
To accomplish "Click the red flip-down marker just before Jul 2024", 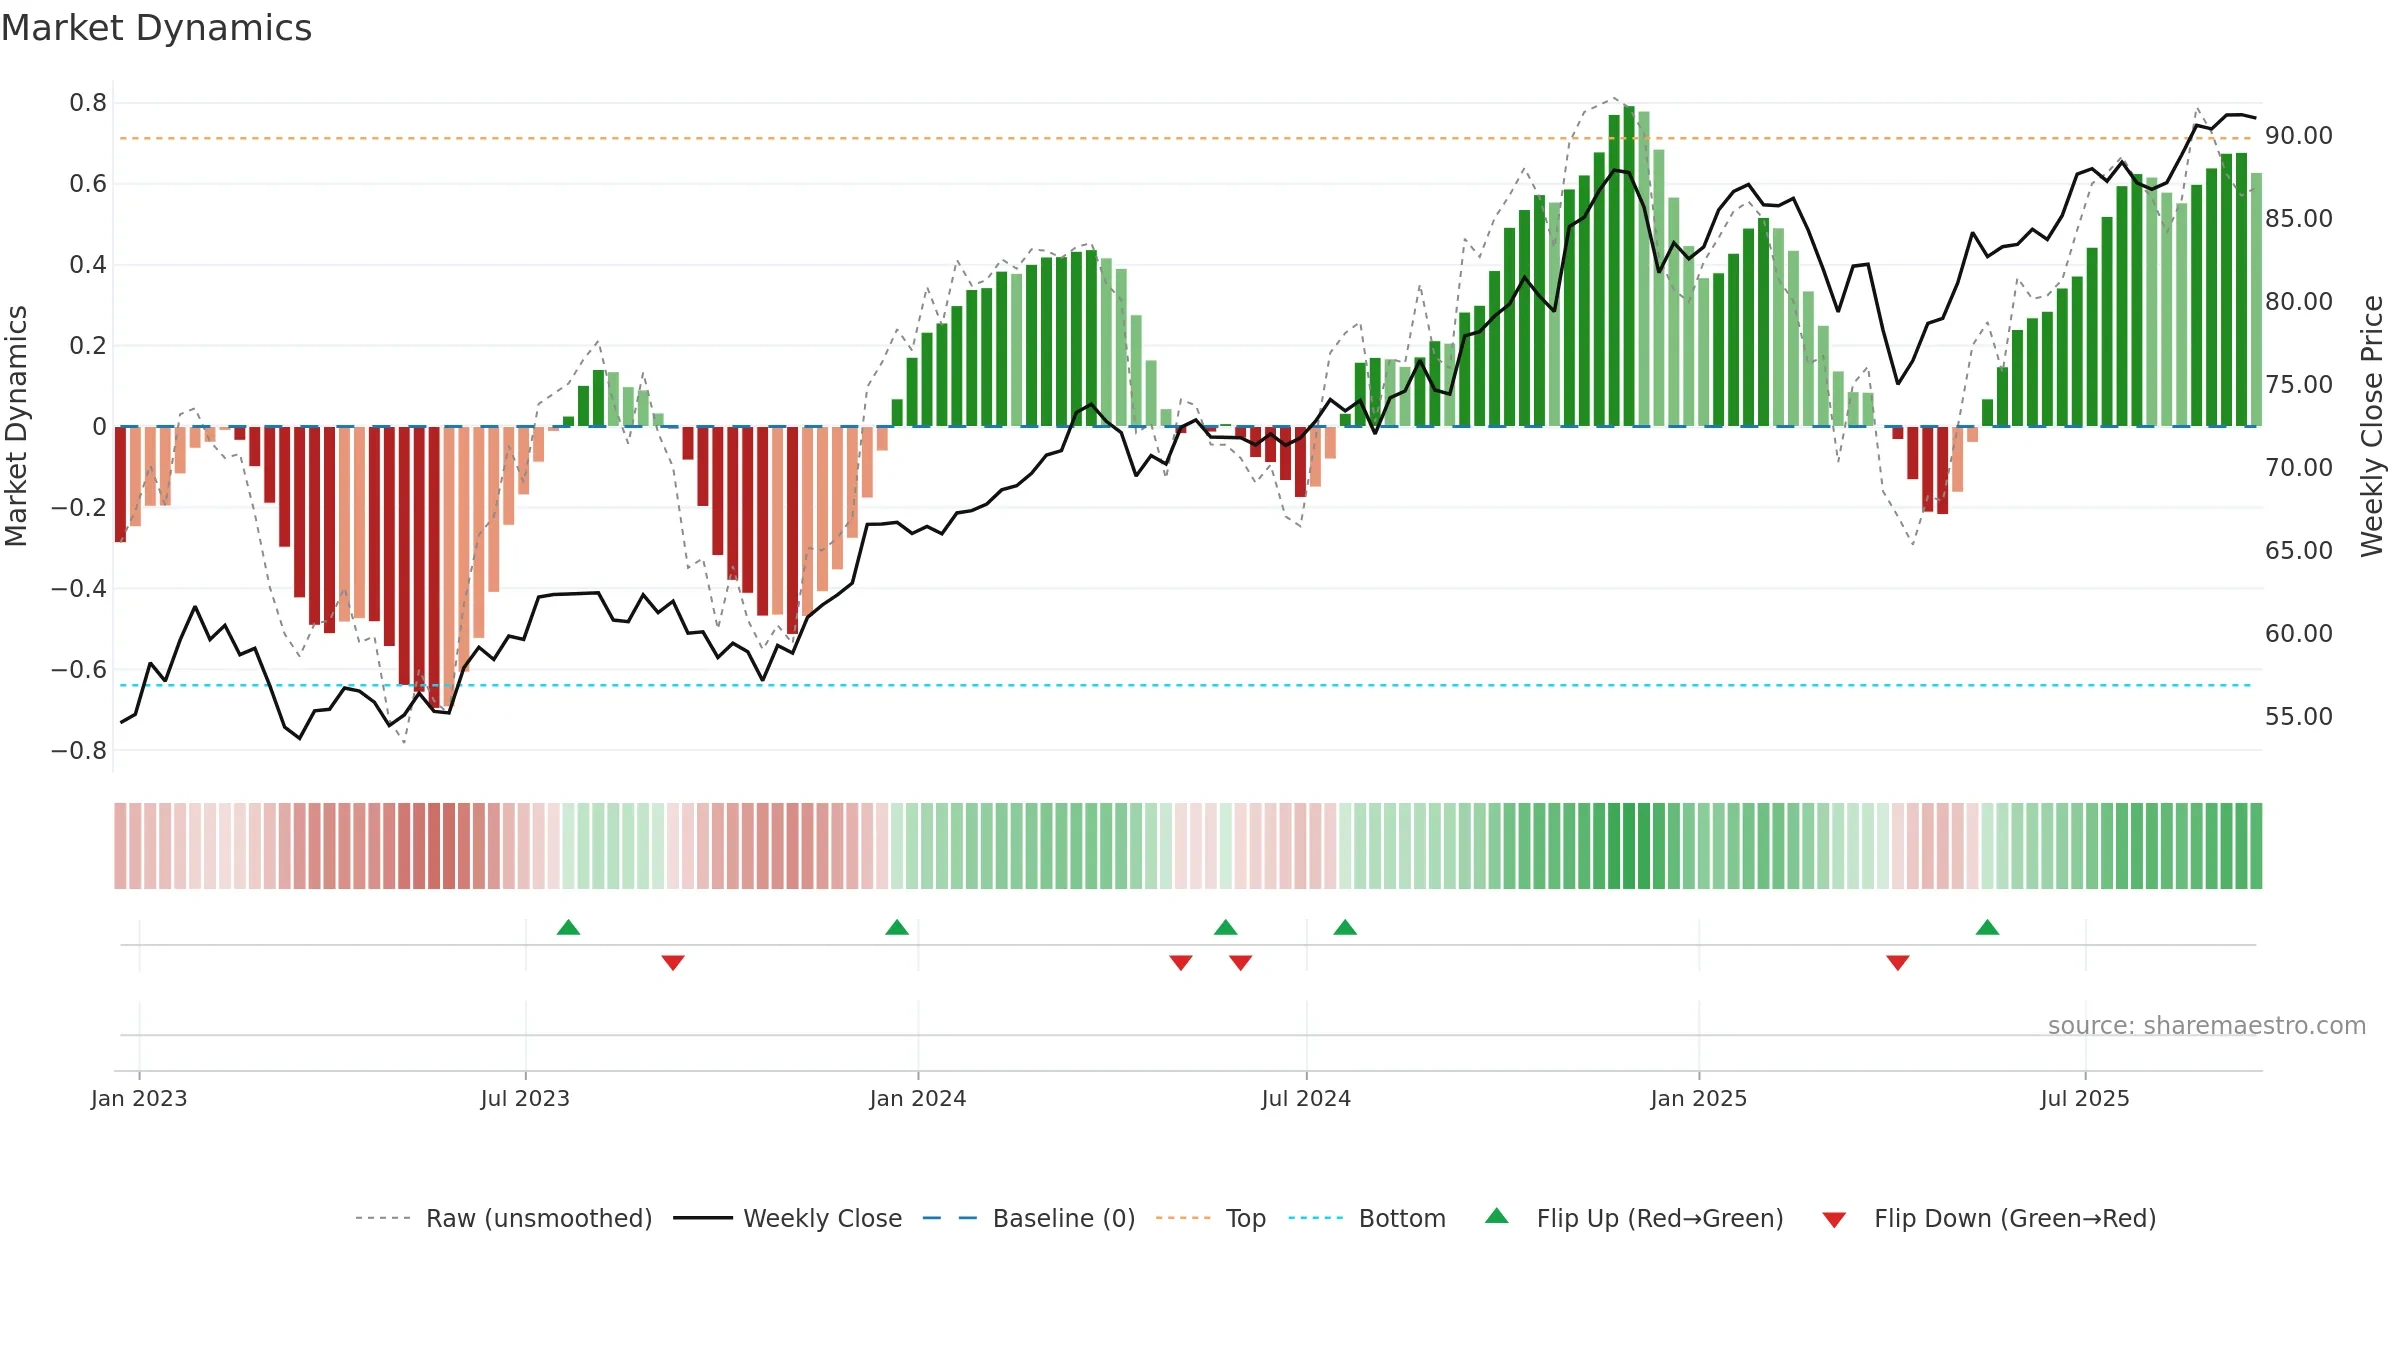I will pos(1241,962).
